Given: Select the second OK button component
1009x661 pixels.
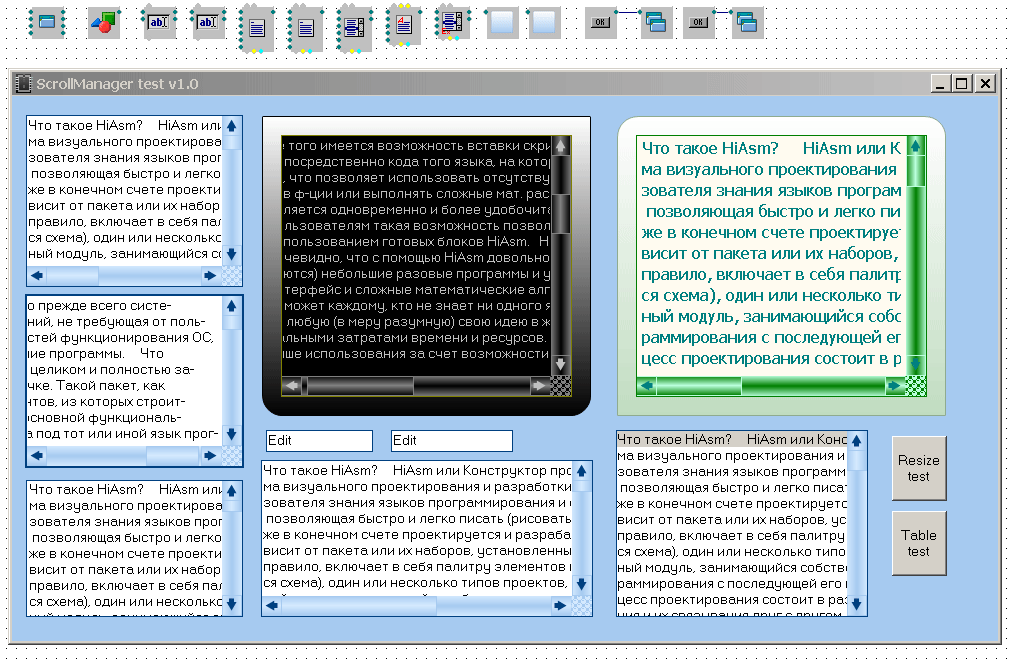Looking at the screenshot, I should tap(698, 23).
